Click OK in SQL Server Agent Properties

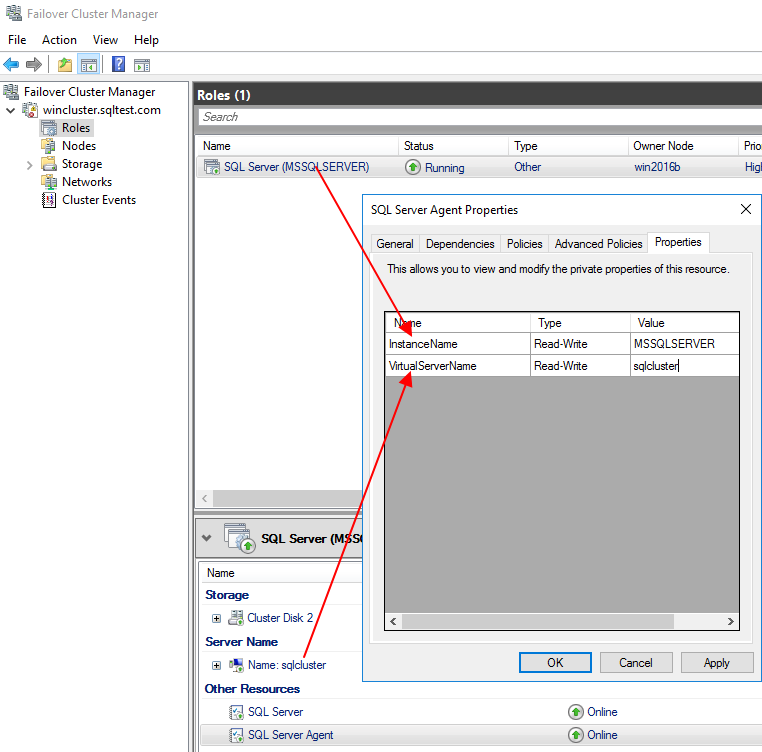[x=555, y=663]
